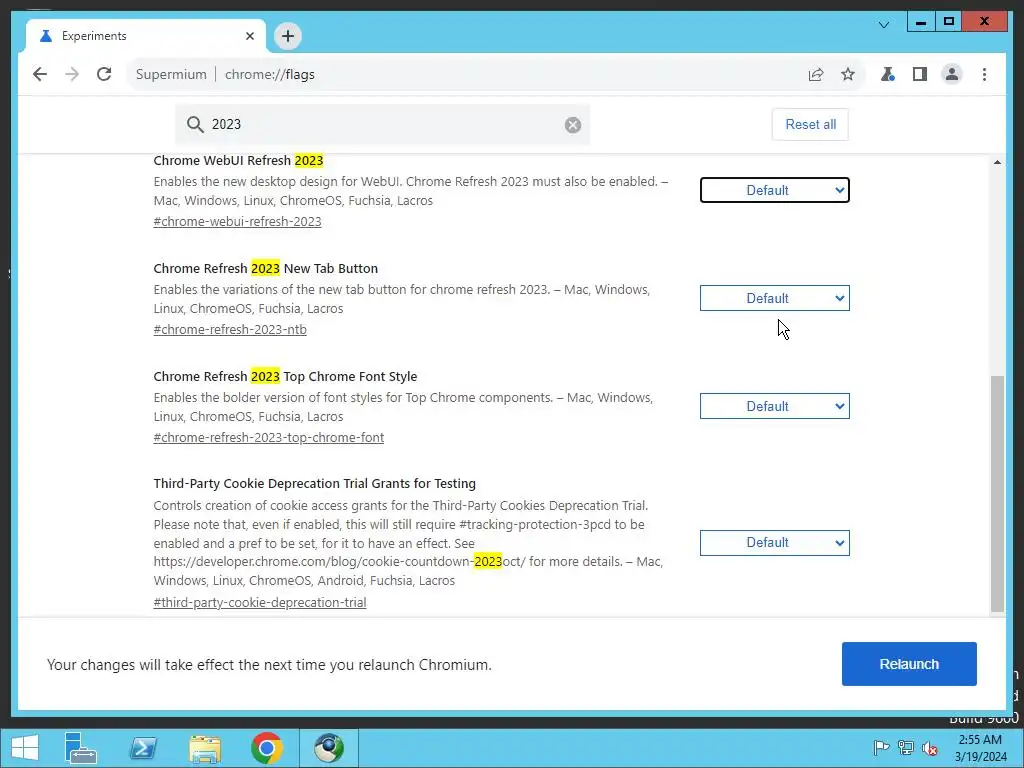Open a new tab with the plus button

click(288, 36)
